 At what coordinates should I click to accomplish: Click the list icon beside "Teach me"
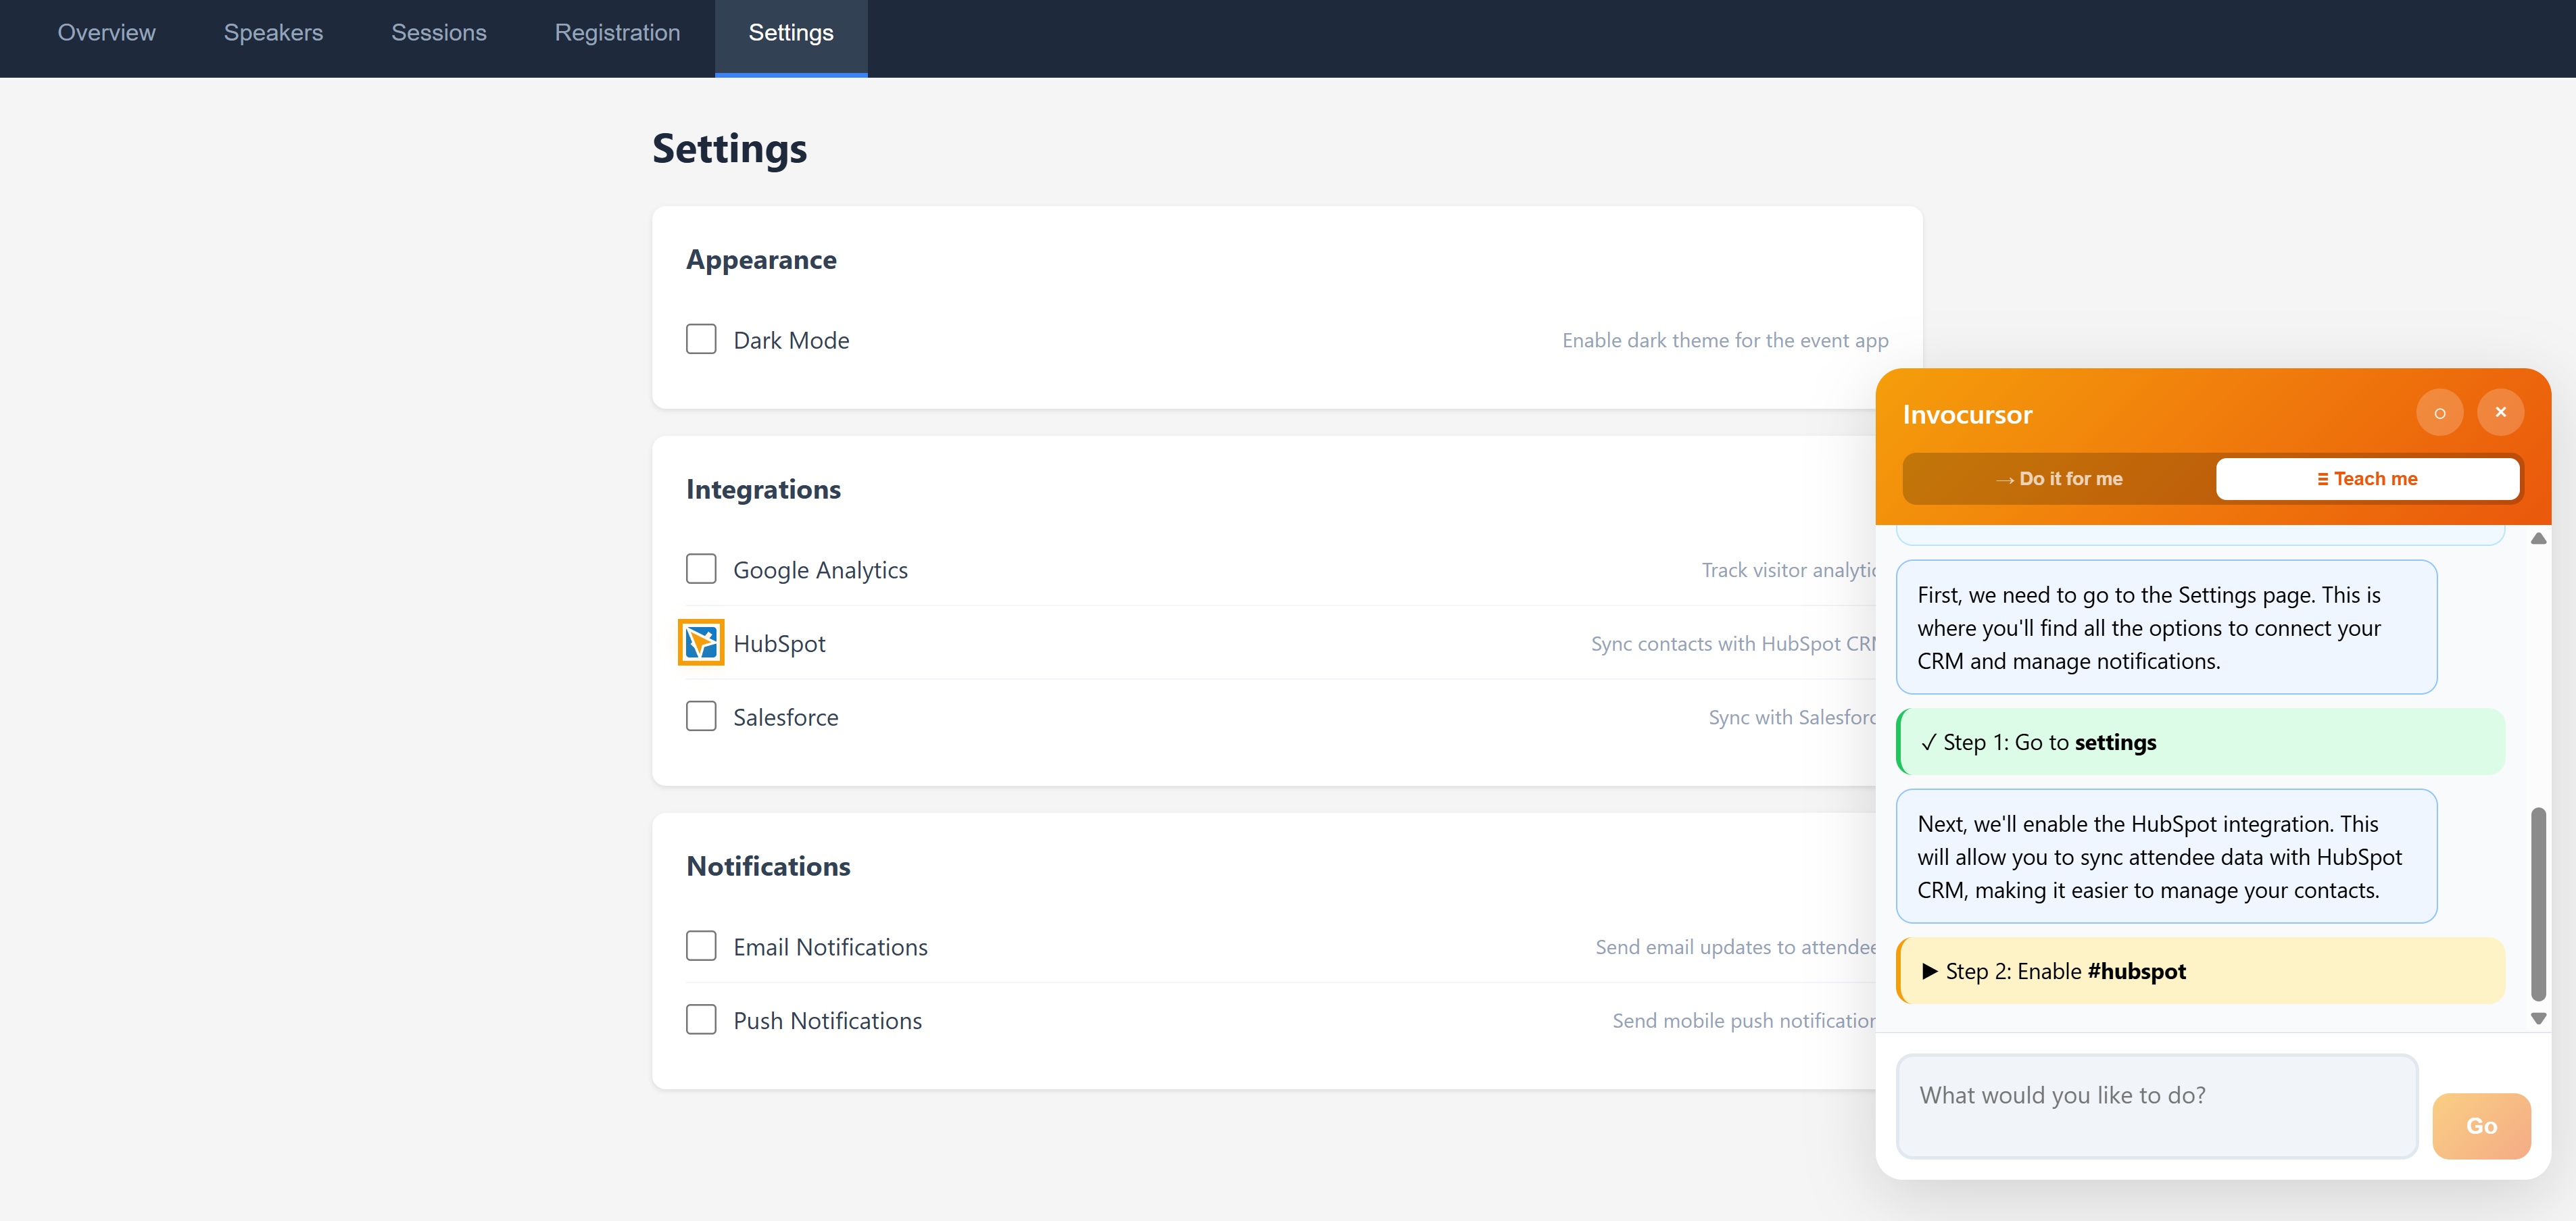pos(2322,478)
